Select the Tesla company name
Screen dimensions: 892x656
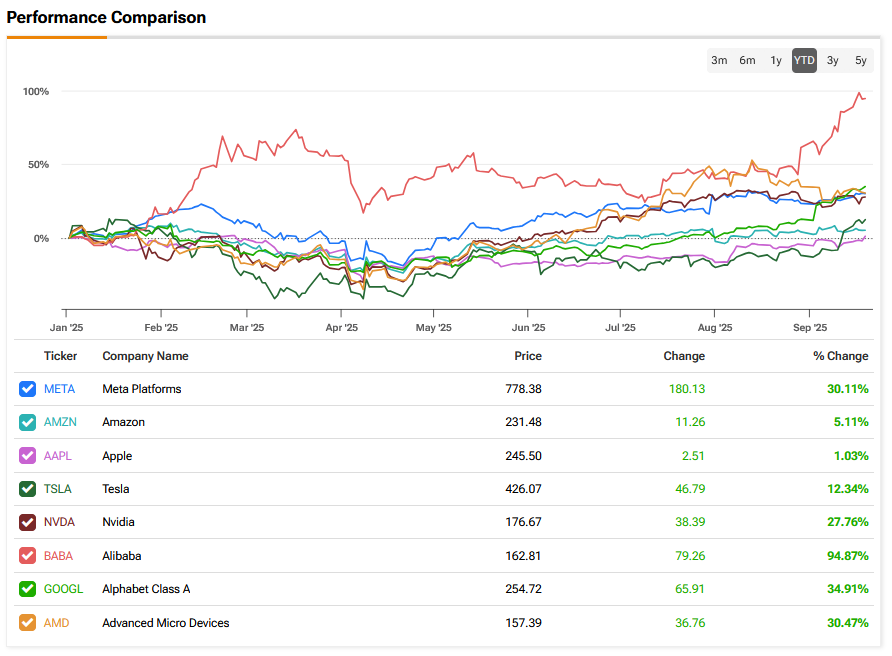[116, 489]
